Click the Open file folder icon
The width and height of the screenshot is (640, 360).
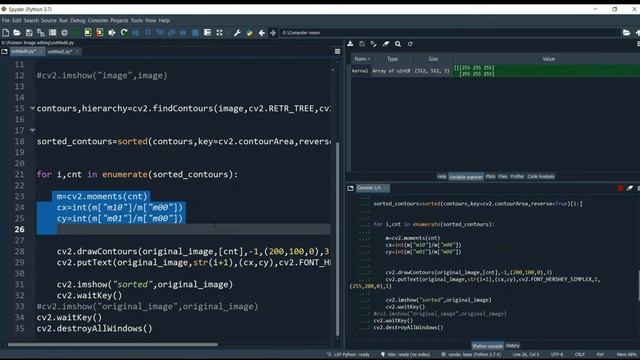coord(17,33)
